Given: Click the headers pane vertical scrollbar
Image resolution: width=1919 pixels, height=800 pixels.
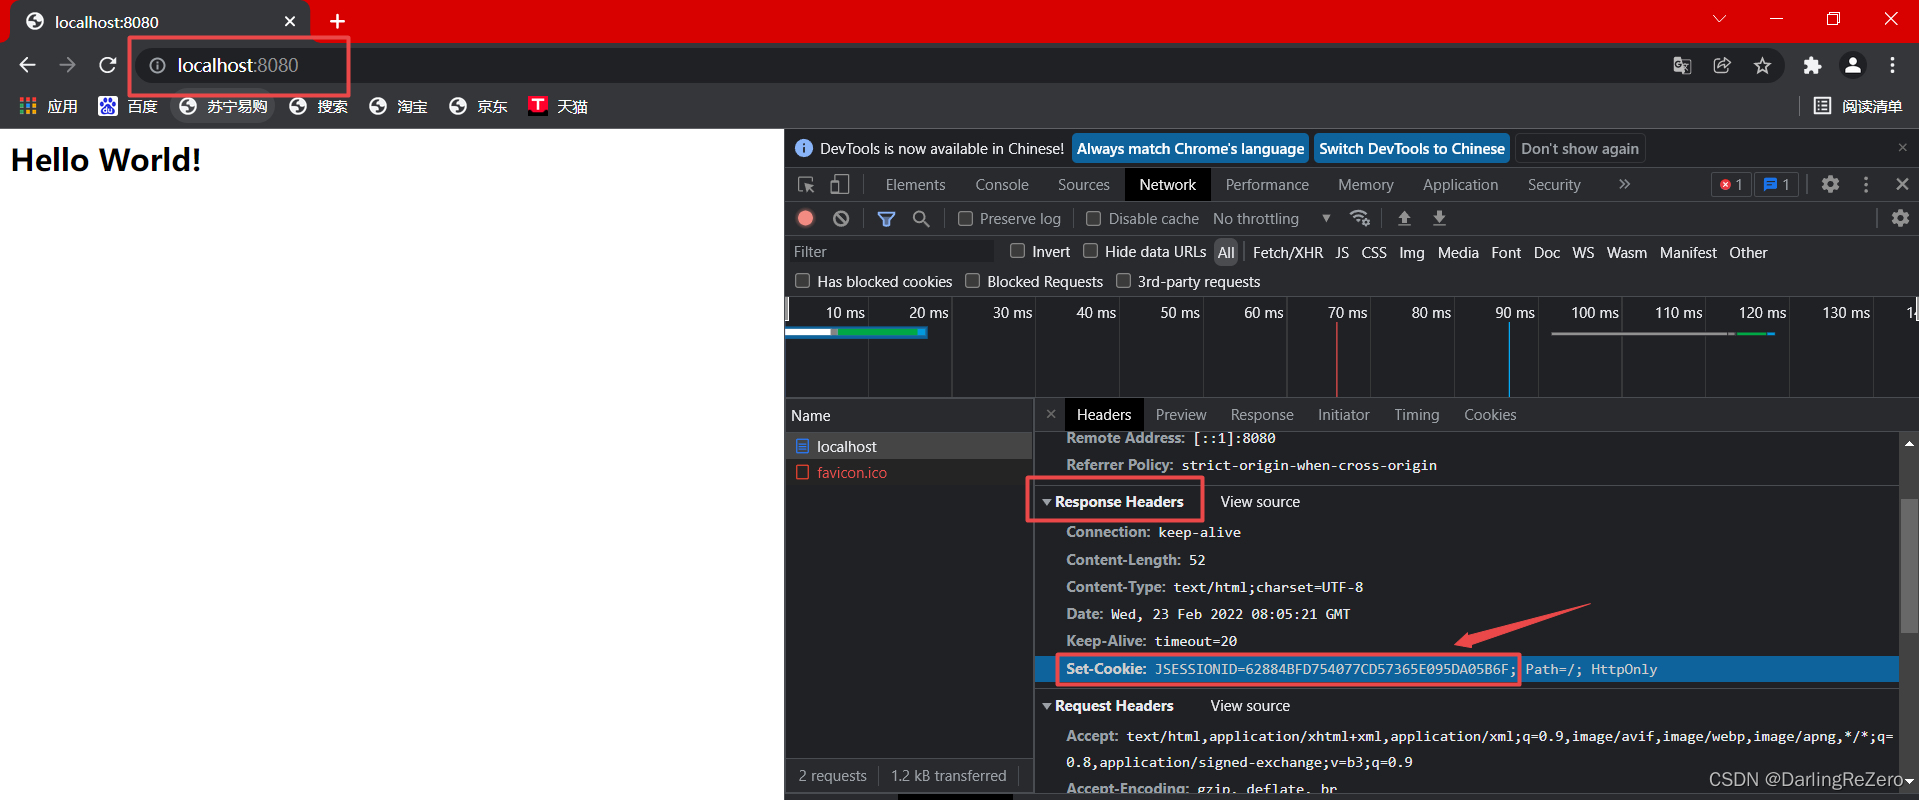Looking at the screenshot, I should (1909, 565).
